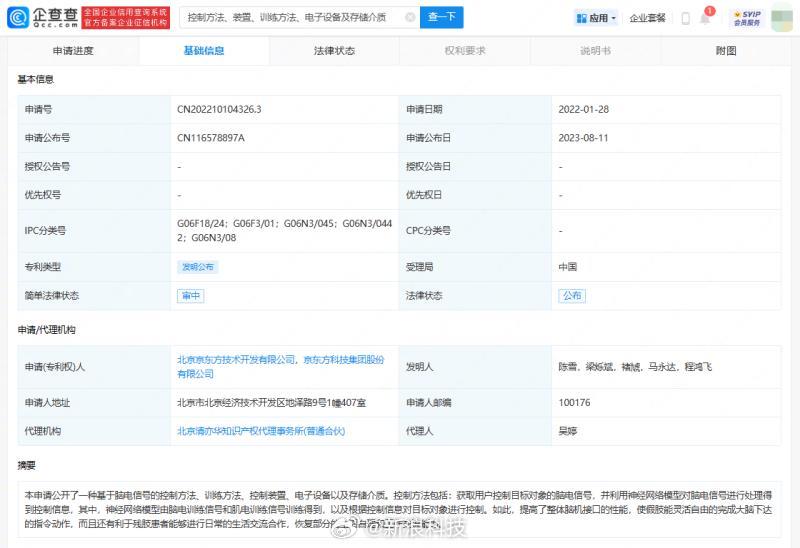
Task: Open the 说明书 tab
Action: 595,51
